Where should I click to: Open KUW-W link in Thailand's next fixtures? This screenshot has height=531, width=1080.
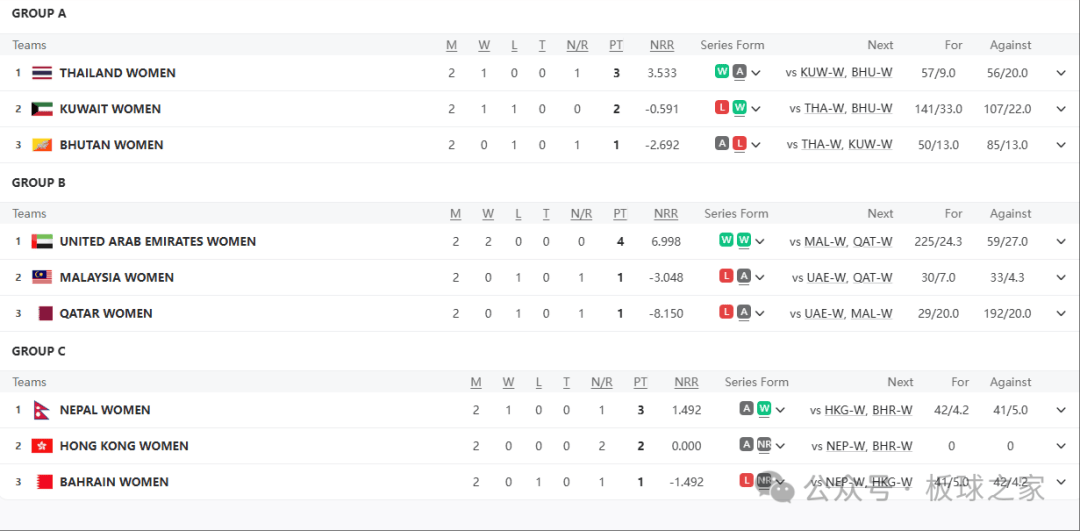[x=822, y=73]
